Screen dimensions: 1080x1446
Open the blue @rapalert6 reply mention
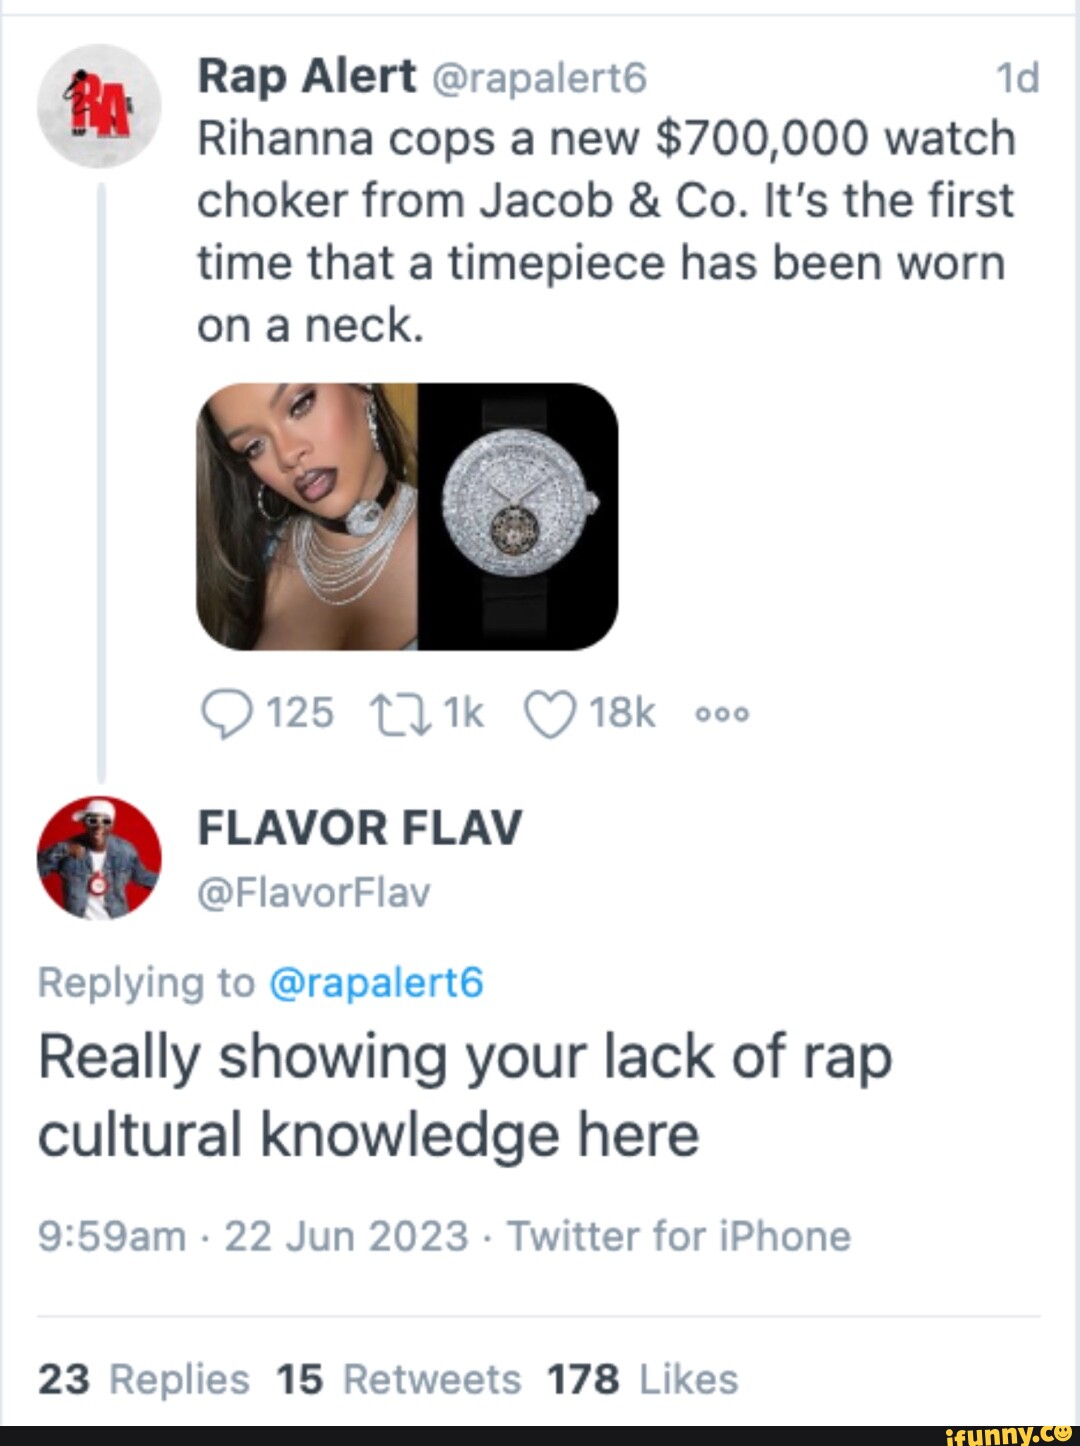376,983
